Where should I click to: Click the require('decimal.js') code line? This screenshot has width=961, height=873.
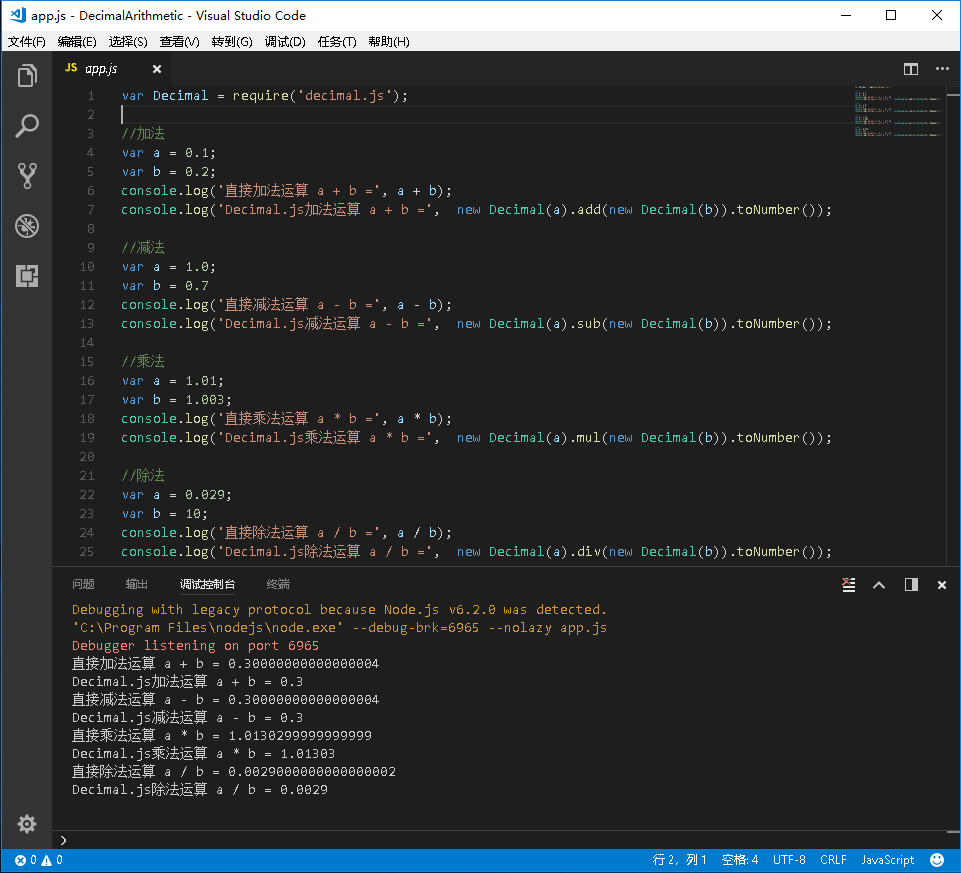click(264, 96)
